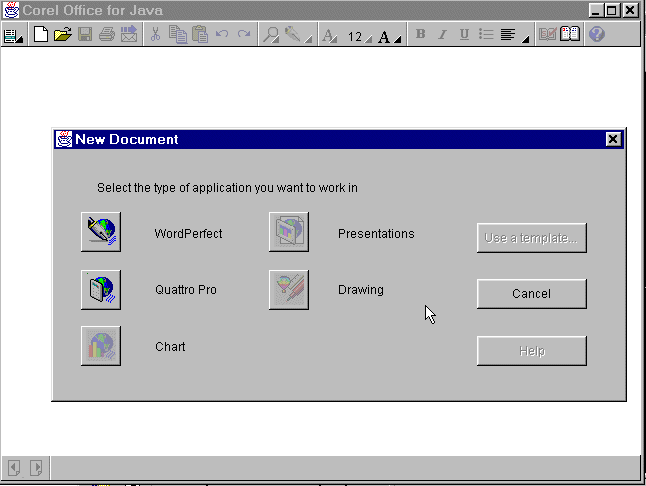646x486 pixels.
Task: Click the New Document dialog title icon
Action: click(64, 139)
